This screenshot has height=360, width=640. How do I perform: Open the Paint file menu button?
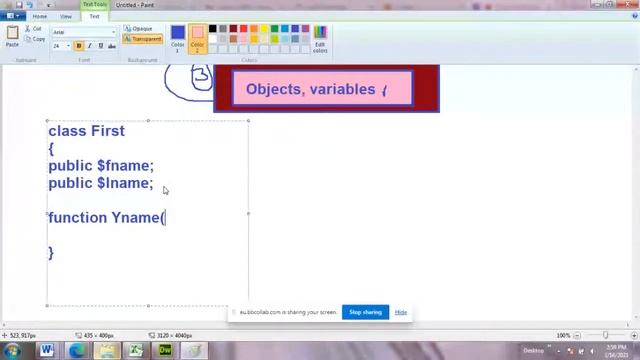[13, 16]
